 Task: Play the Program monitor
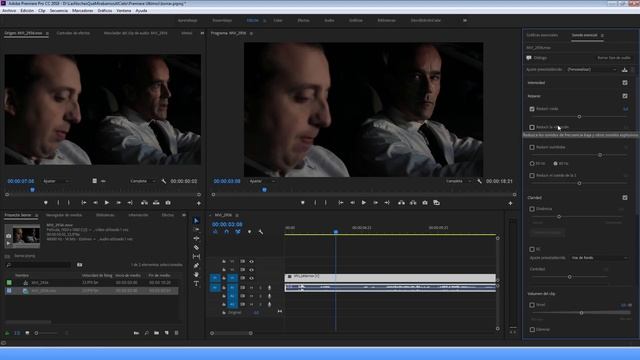click(x=364, y=203)
